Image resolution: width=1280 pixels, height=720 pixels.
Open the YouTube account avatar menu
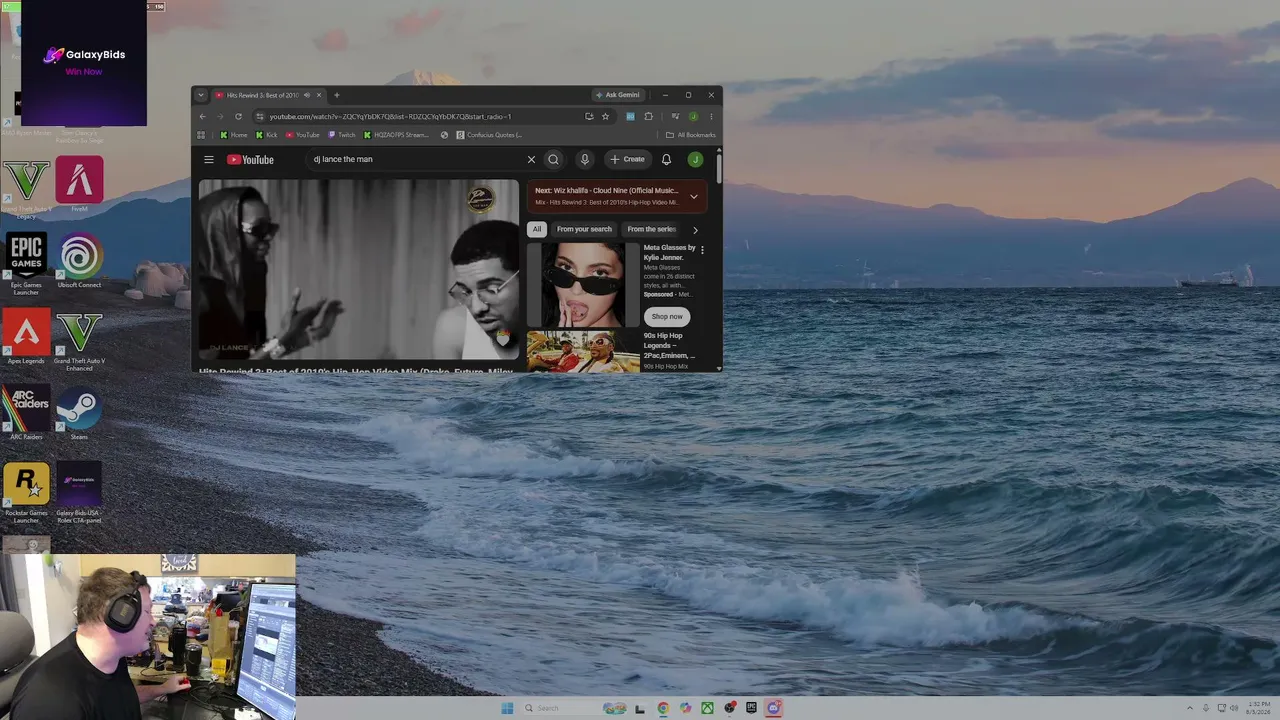click(695, 159)
